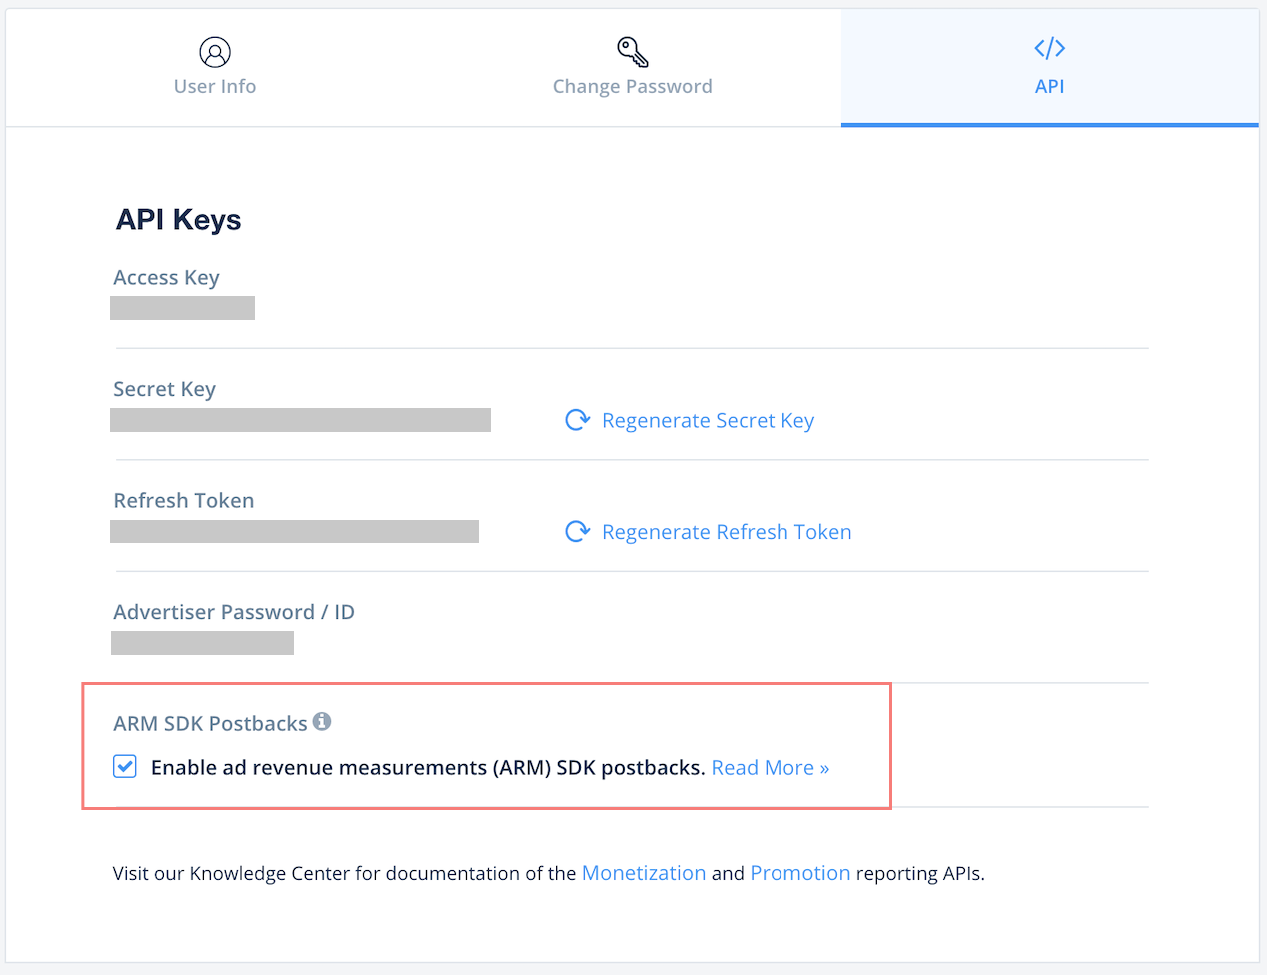The width and height of the screenshot is (1267, 975).
Task: Switch to the Change Password tab
Action: point(632,68)
